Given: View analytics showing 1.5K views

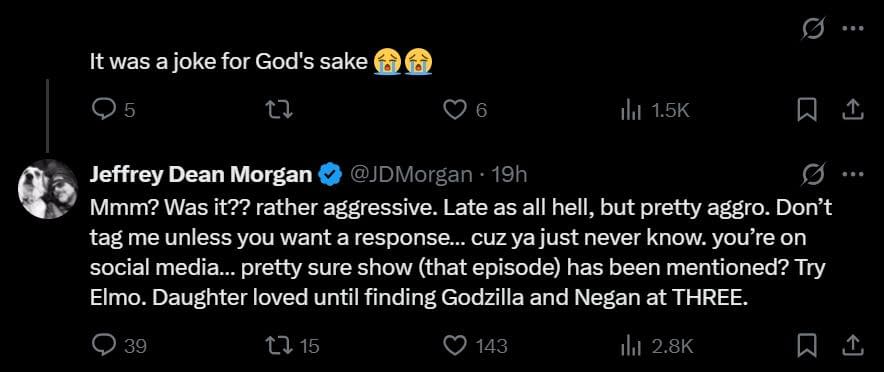Looking at the screenshot, I should point(655,110).
